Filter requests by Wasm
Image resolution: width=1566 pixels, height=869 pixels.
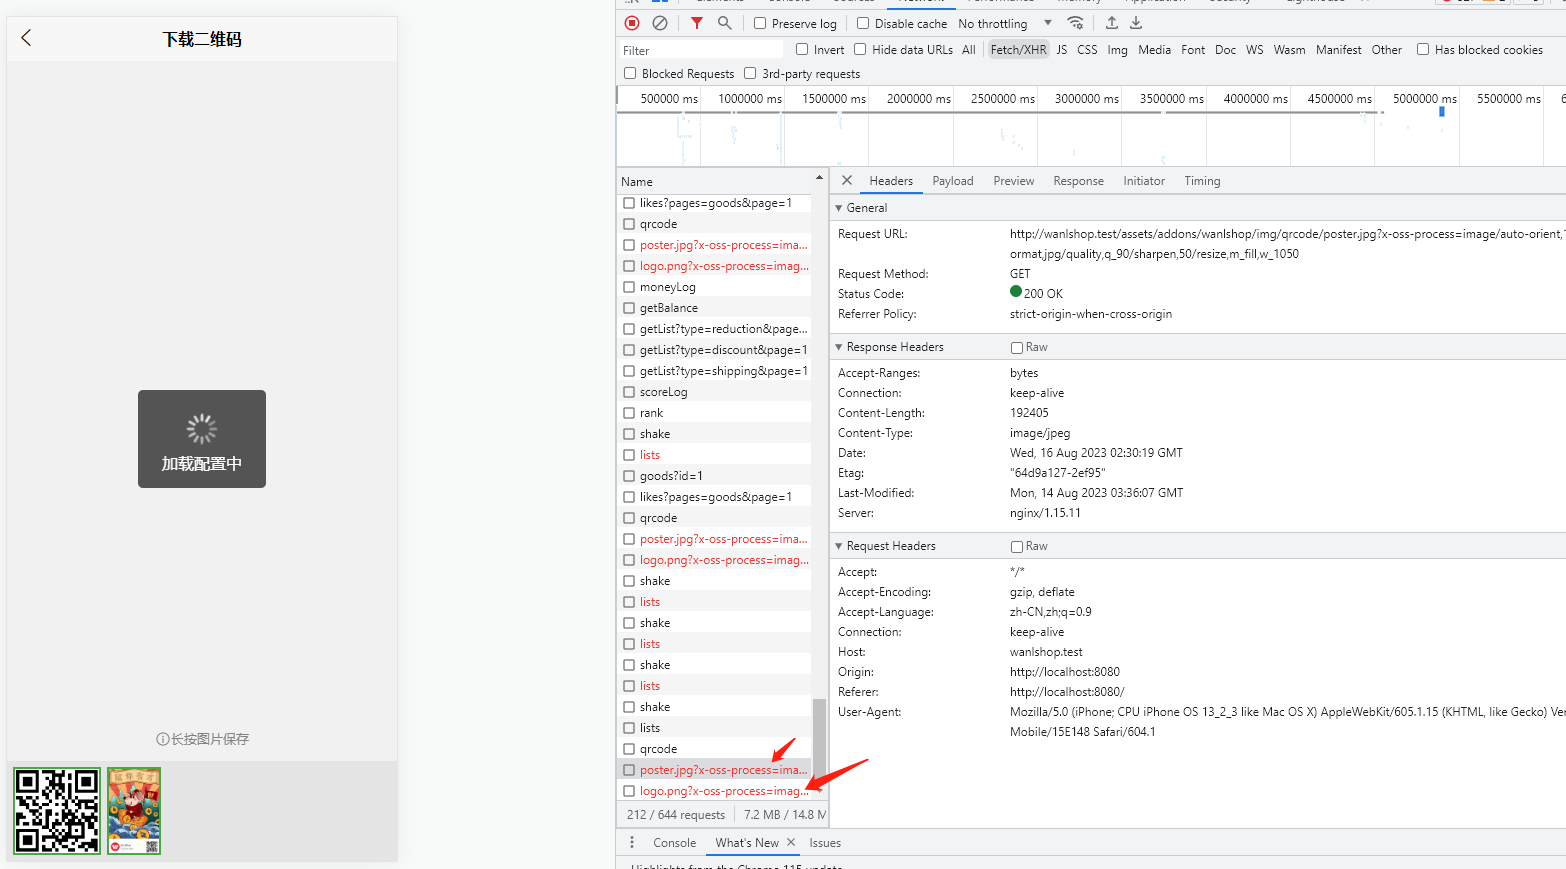[x=1289, y=49]
